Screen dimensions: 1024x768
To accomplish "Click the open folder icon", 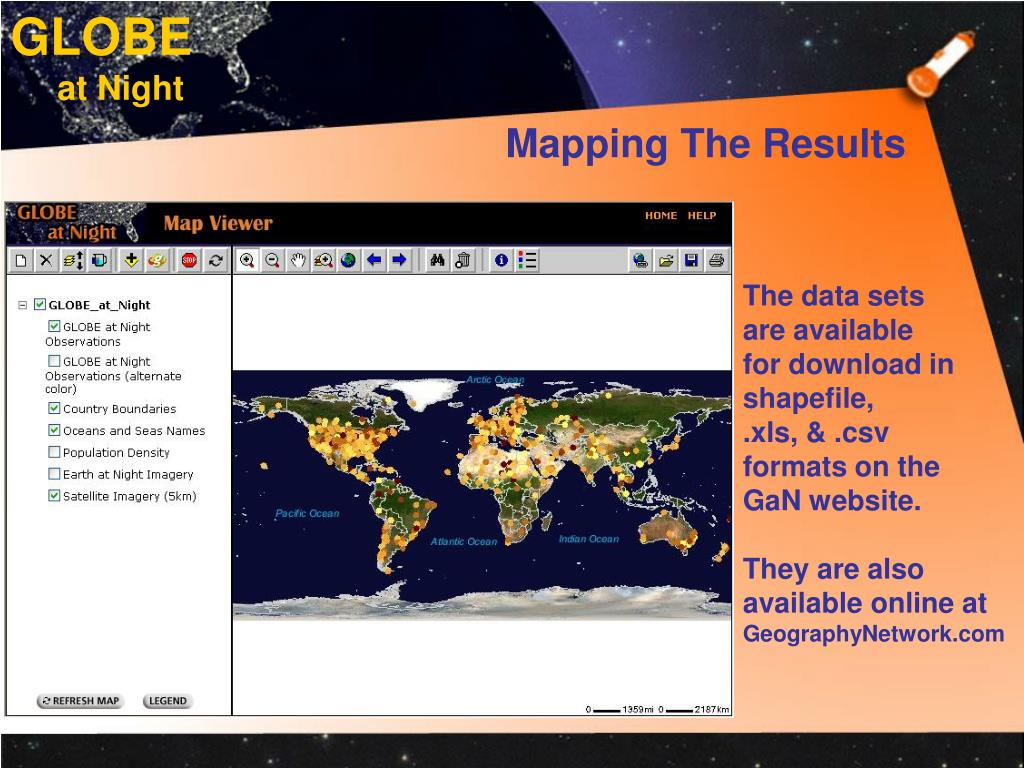I will click(x=666, y=261).
